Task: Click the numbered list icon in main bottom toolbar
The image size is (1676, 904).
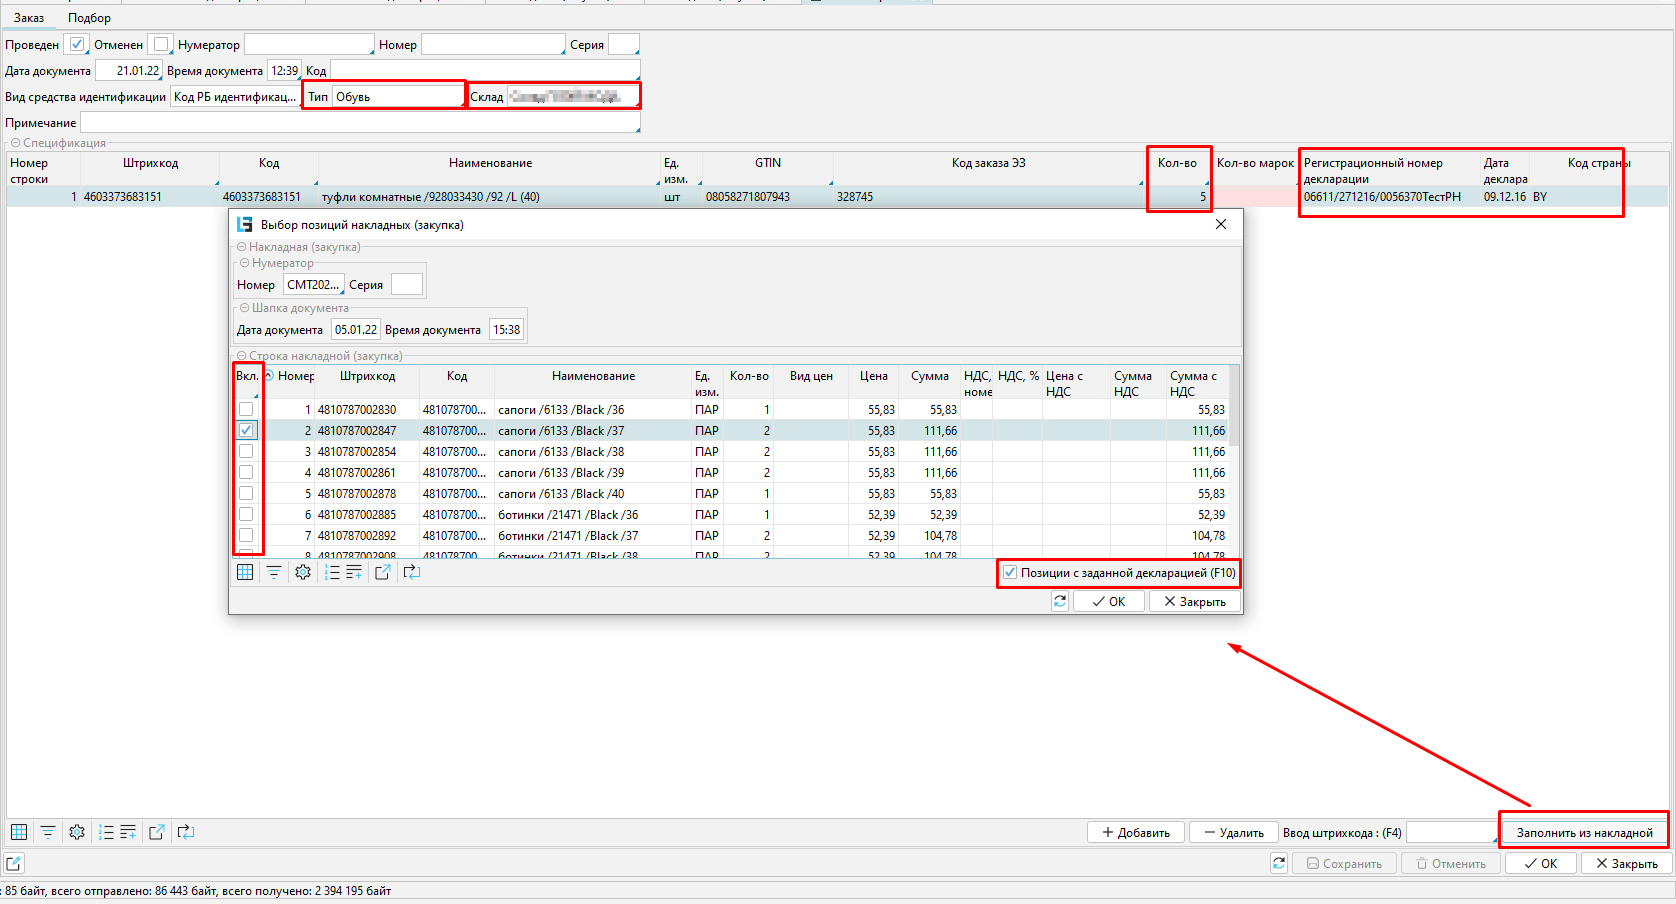Action: point(106,832)
